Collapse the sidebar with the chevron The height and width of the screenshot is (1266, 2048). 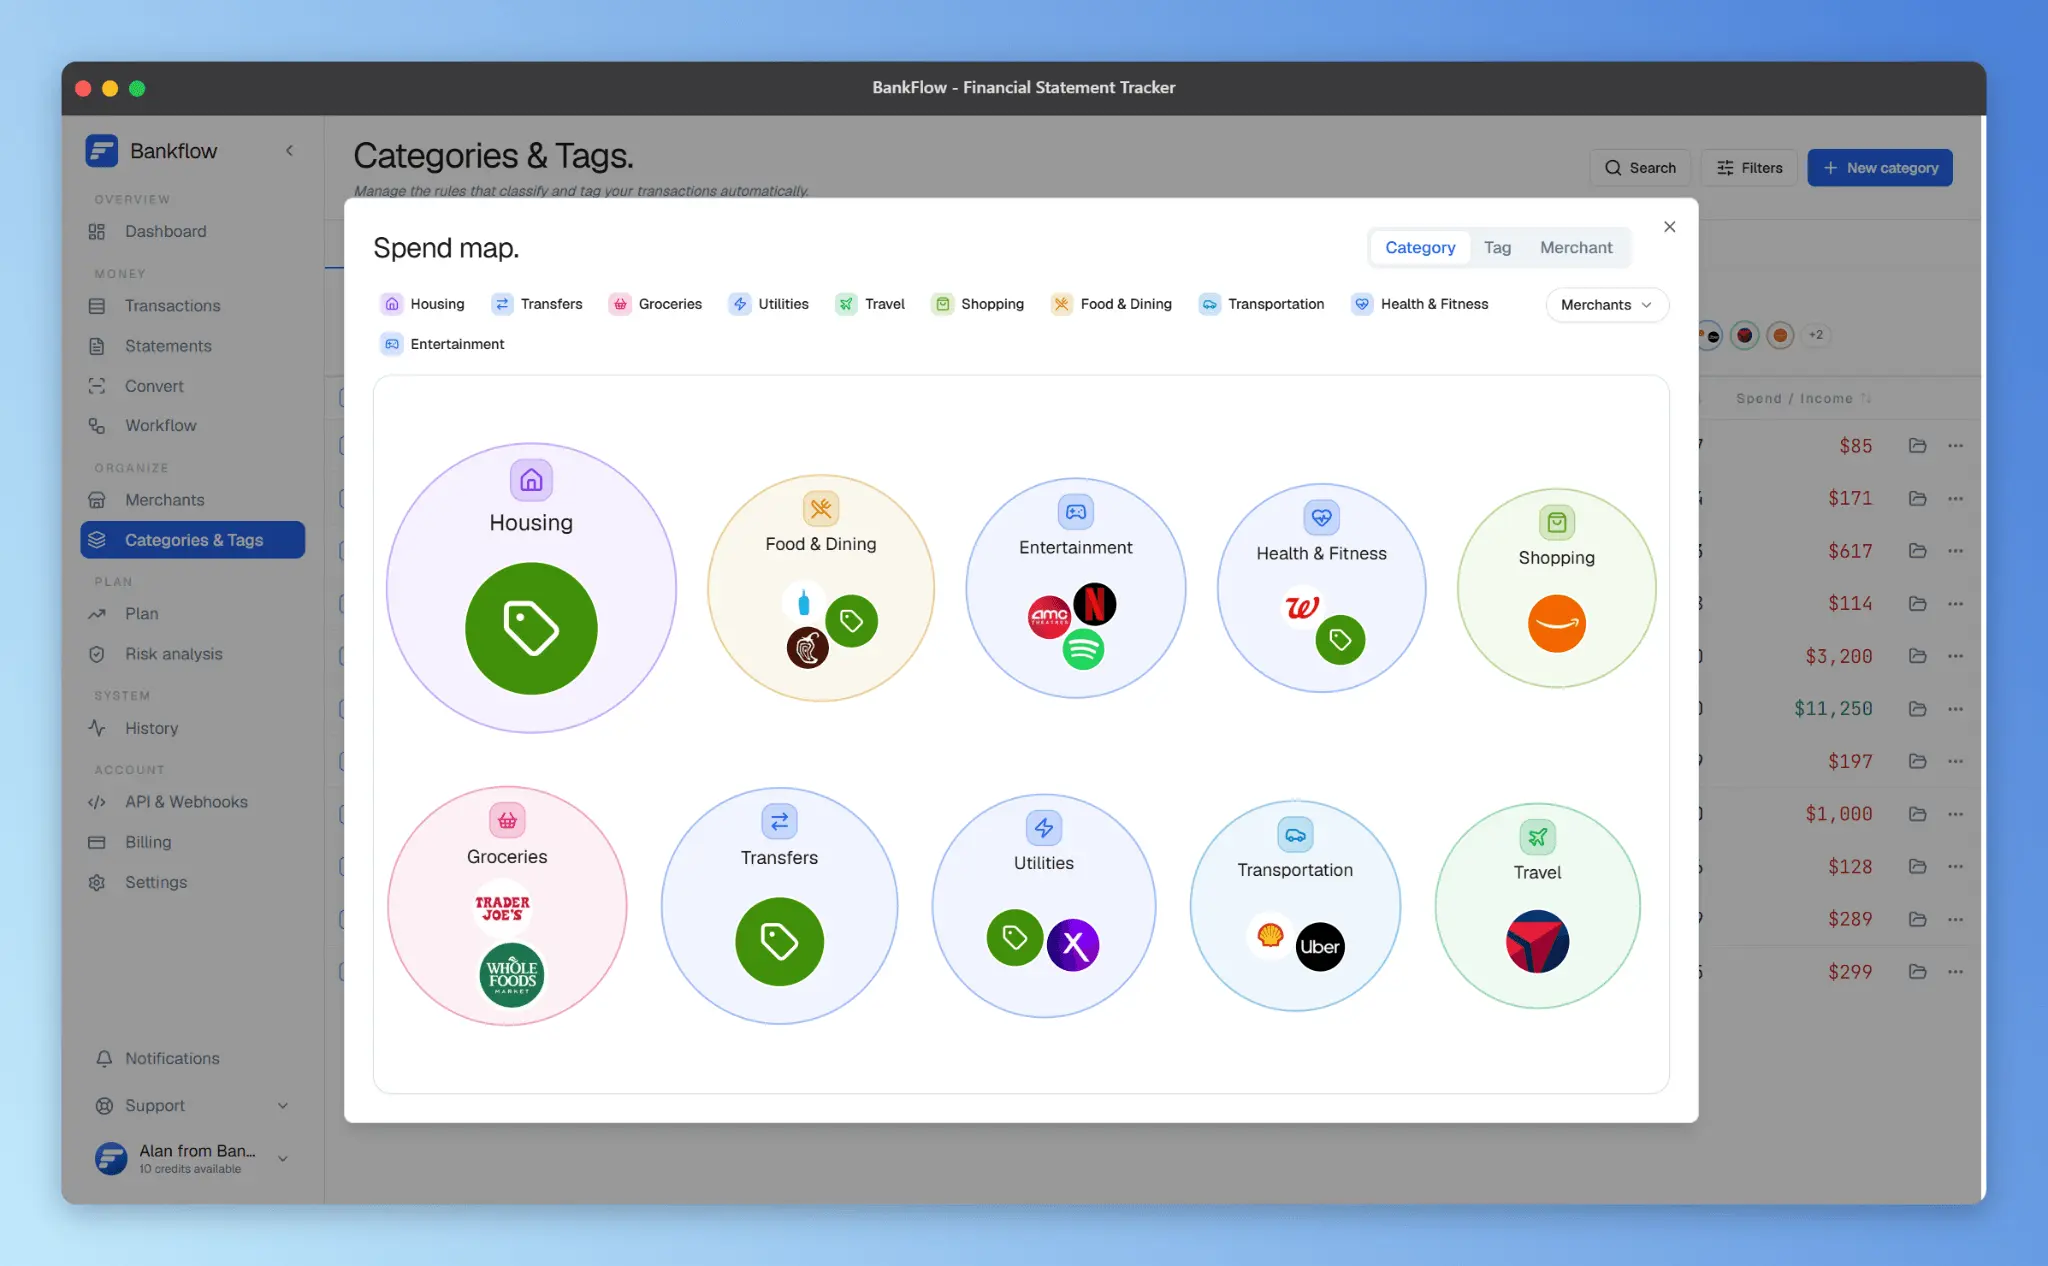290,151
